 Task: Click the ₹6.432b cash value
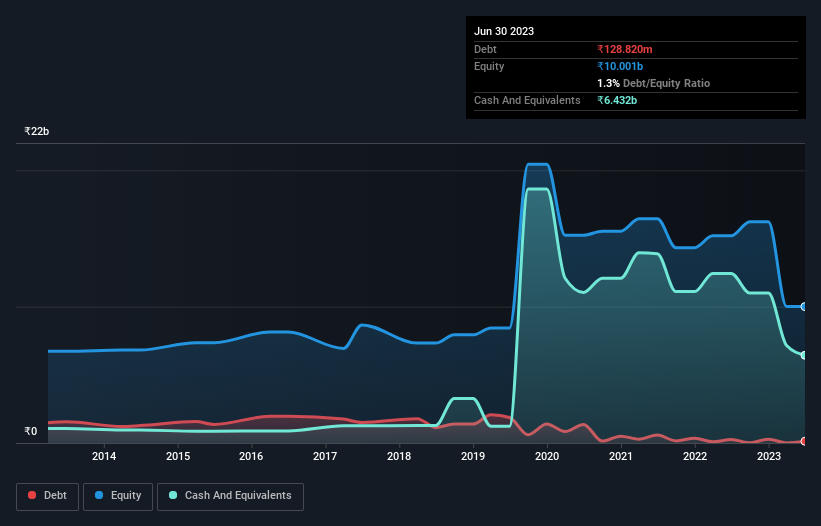click(x=617, y=100)
